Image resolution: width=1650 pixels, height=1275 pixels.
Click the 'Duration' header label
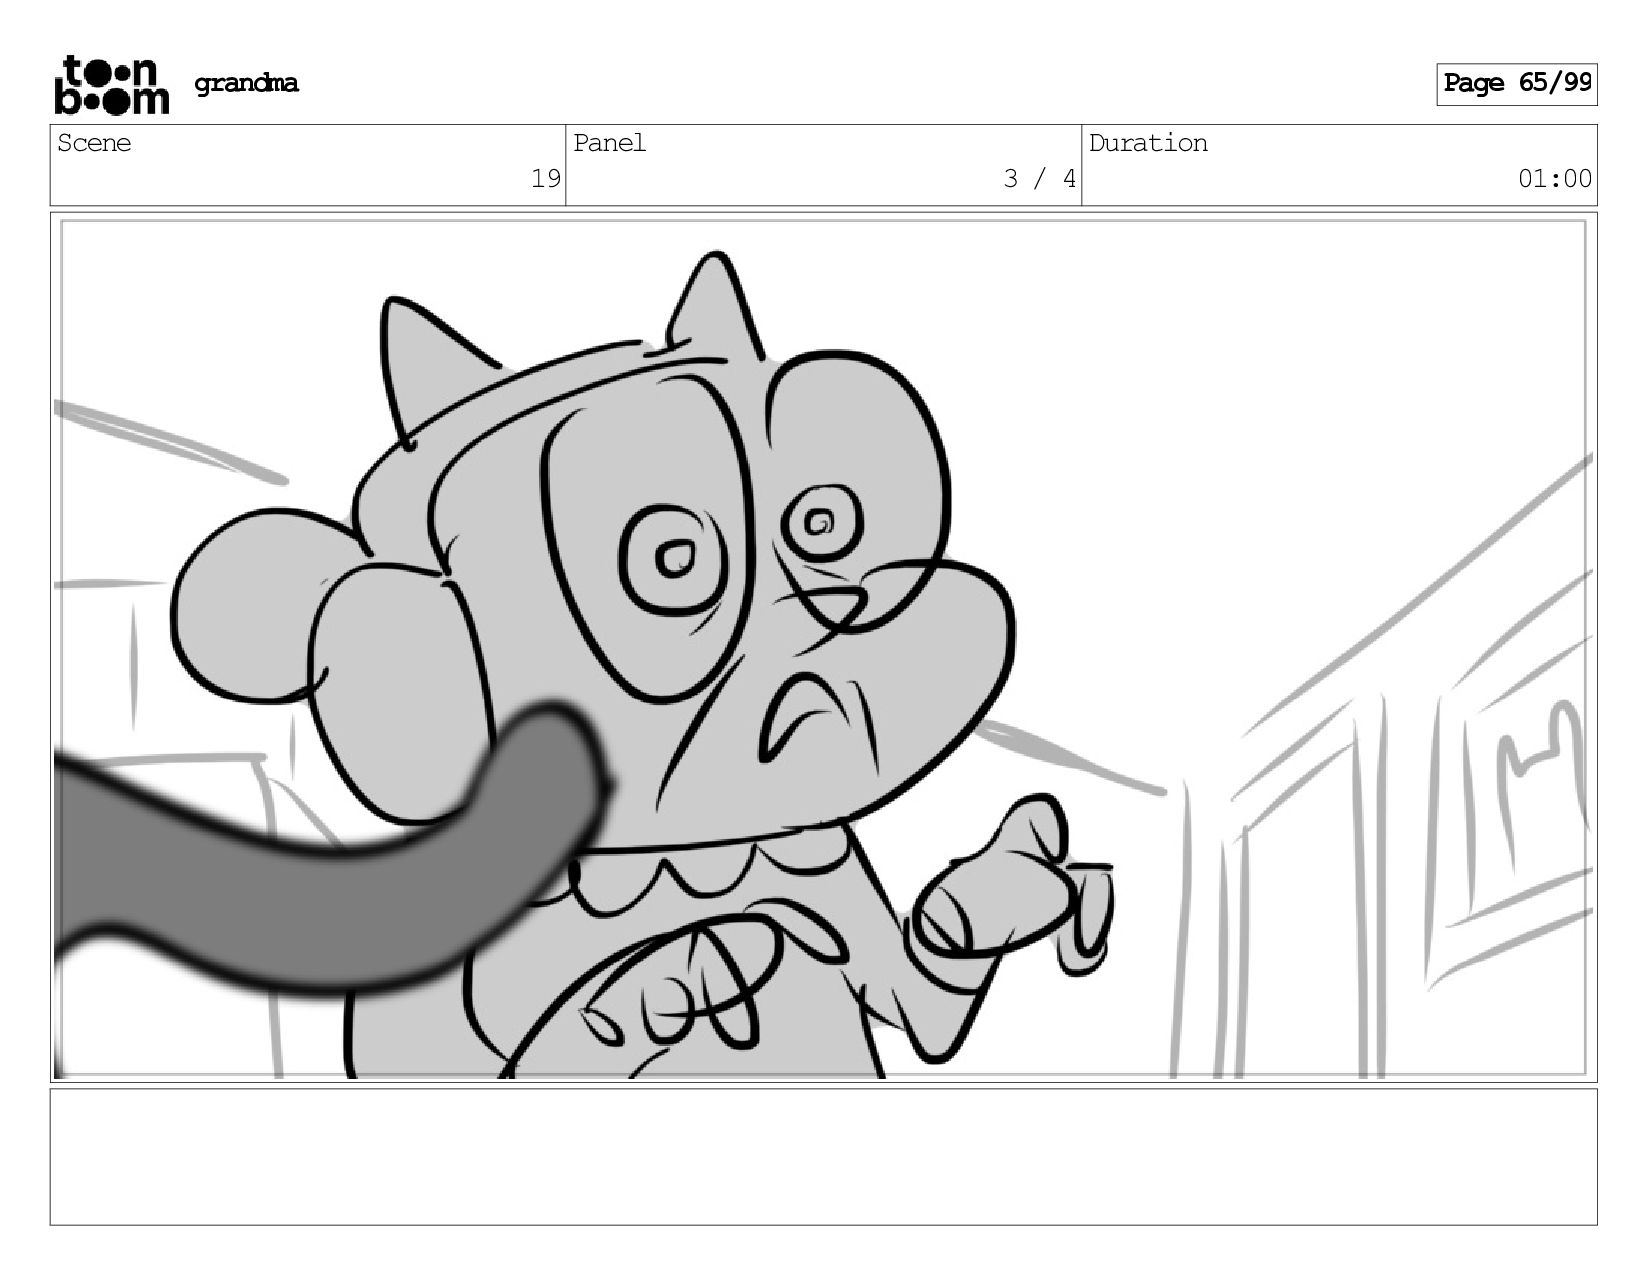pos(1148,143)
